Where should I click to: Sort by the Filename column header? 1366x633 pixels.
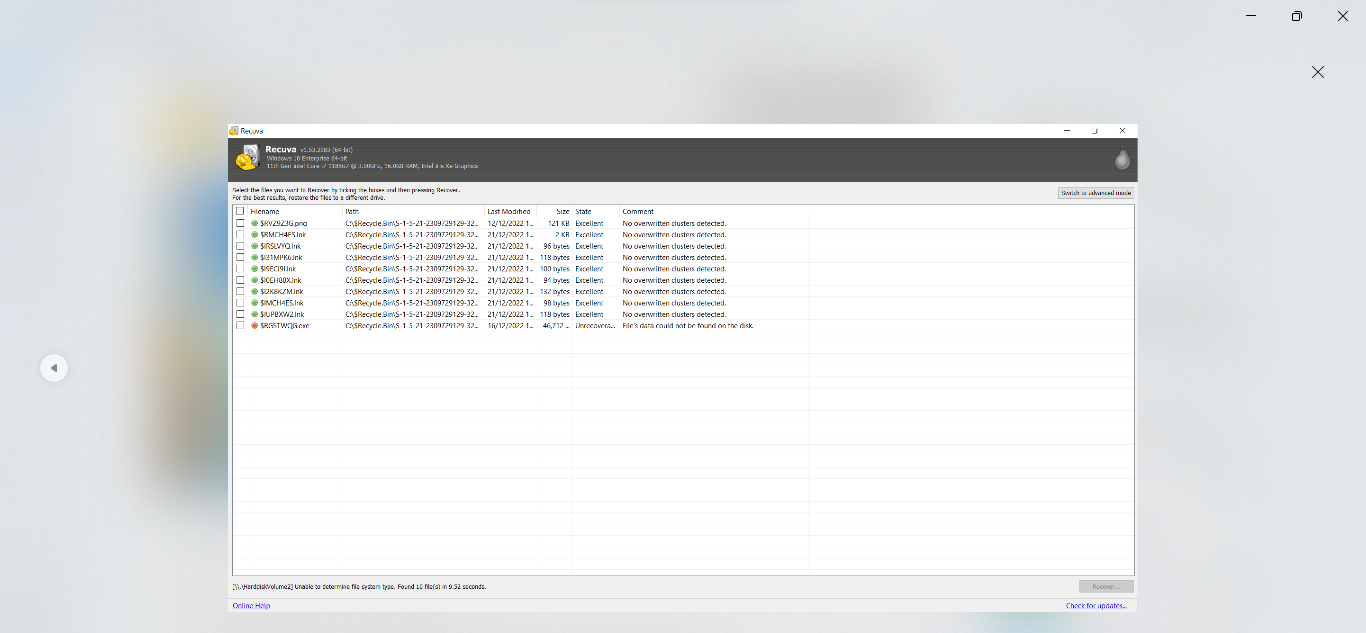(x=265, y=211)
